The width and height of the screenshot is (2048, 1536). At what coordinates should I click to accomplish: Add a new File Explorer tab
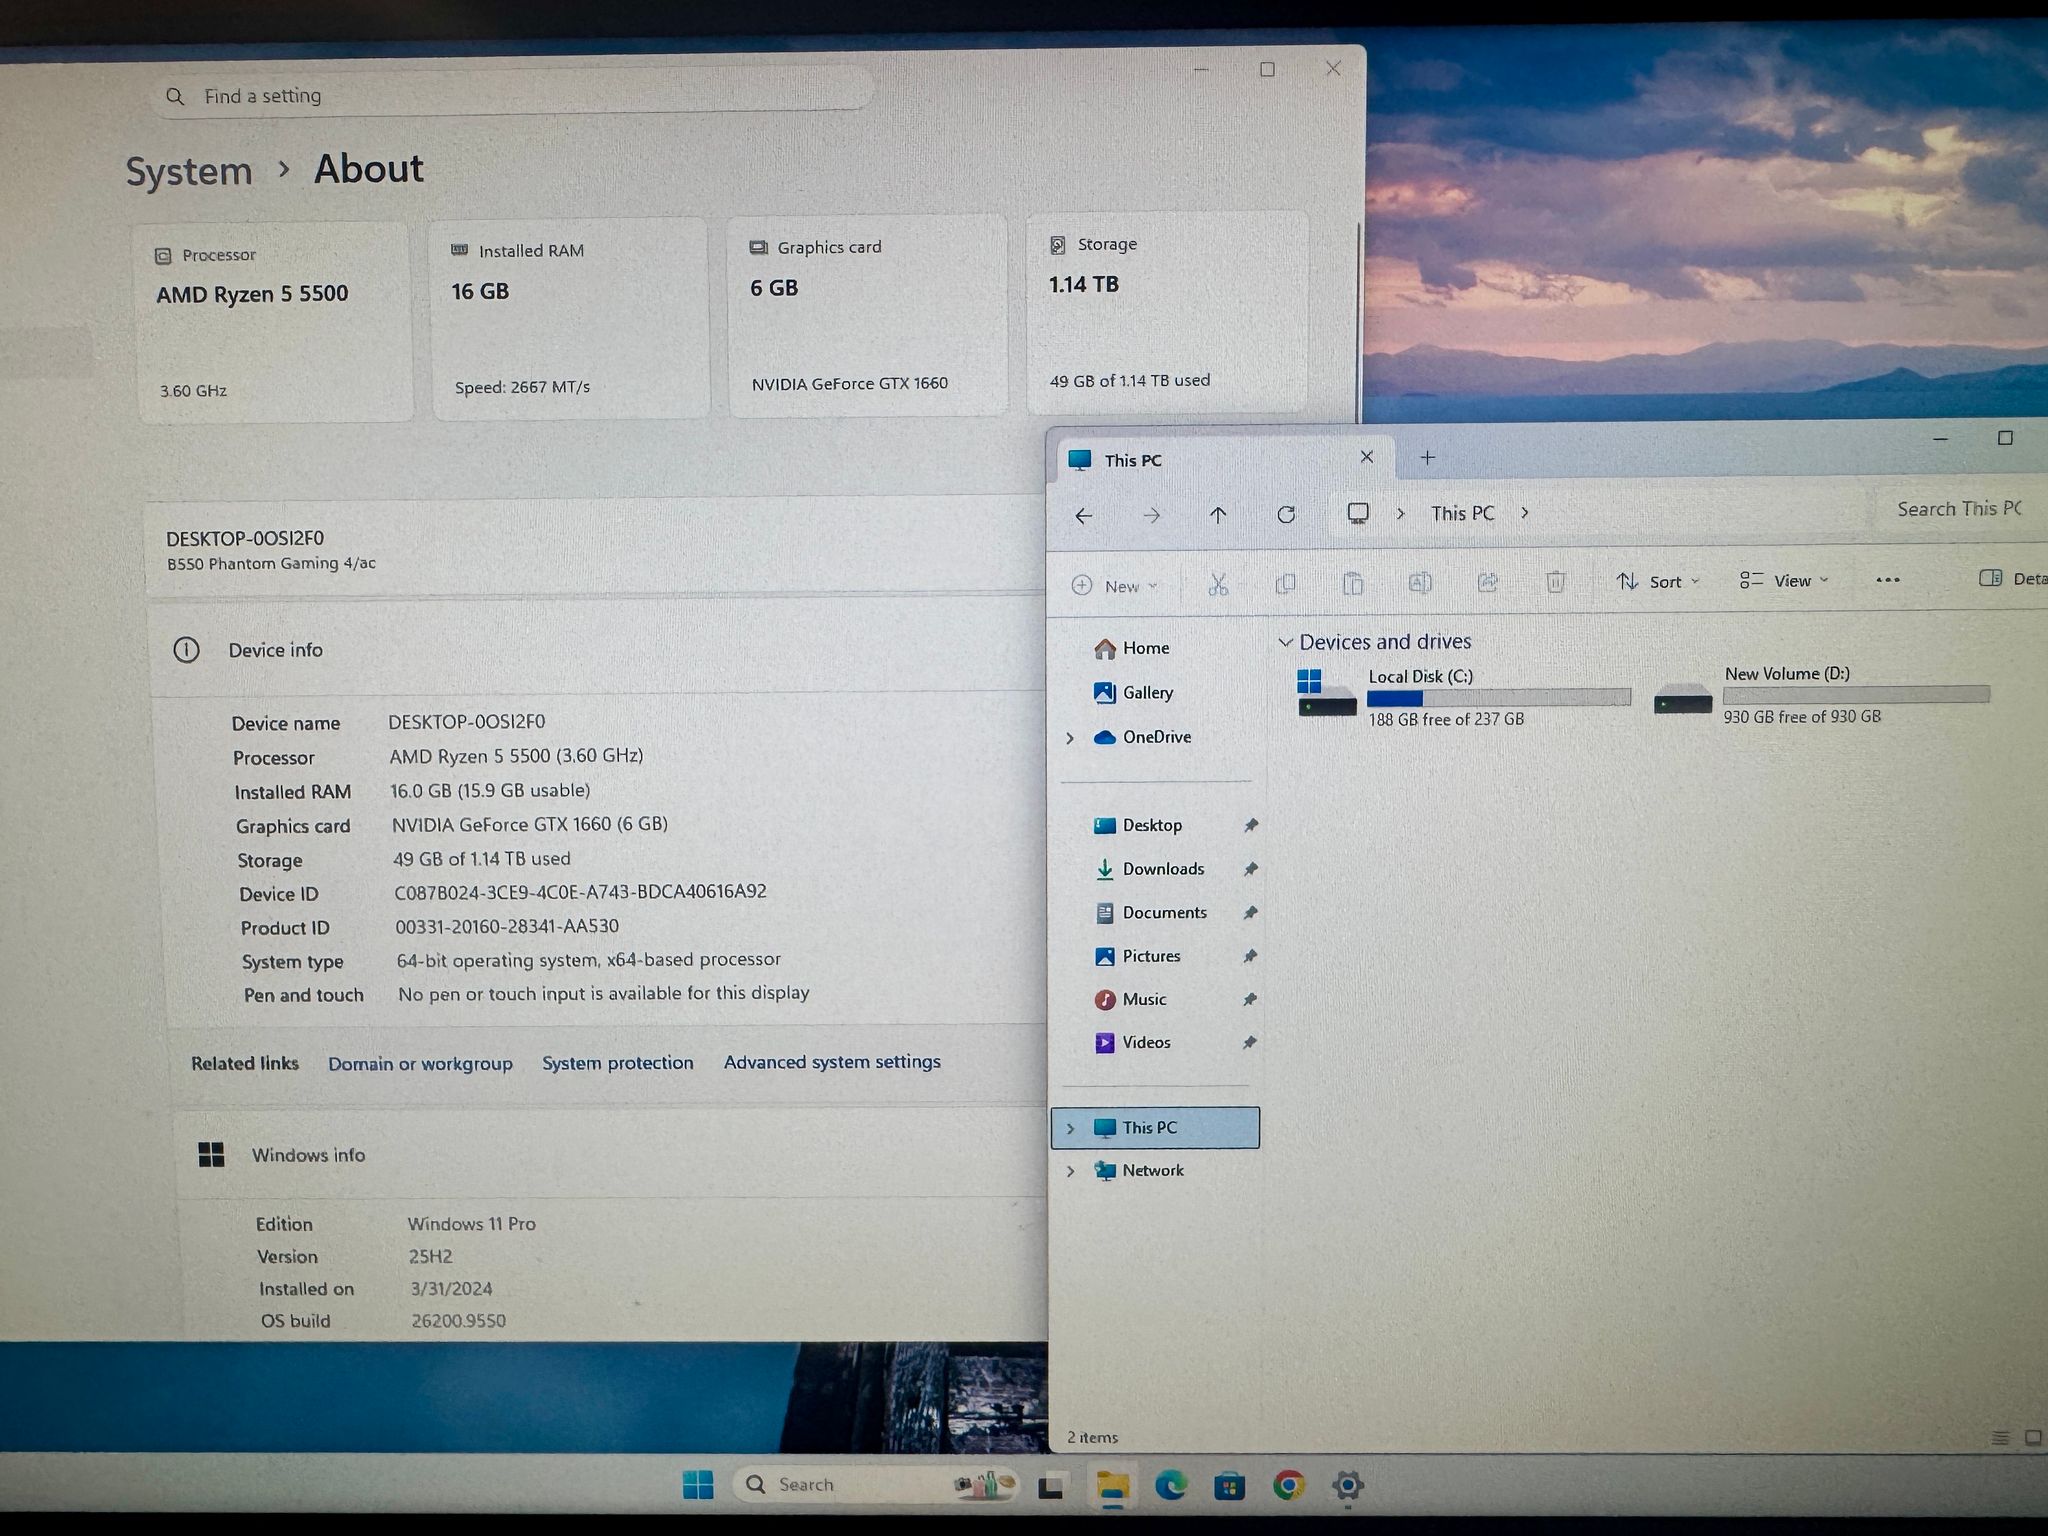pyautogui.click(x=1428, y=457)
